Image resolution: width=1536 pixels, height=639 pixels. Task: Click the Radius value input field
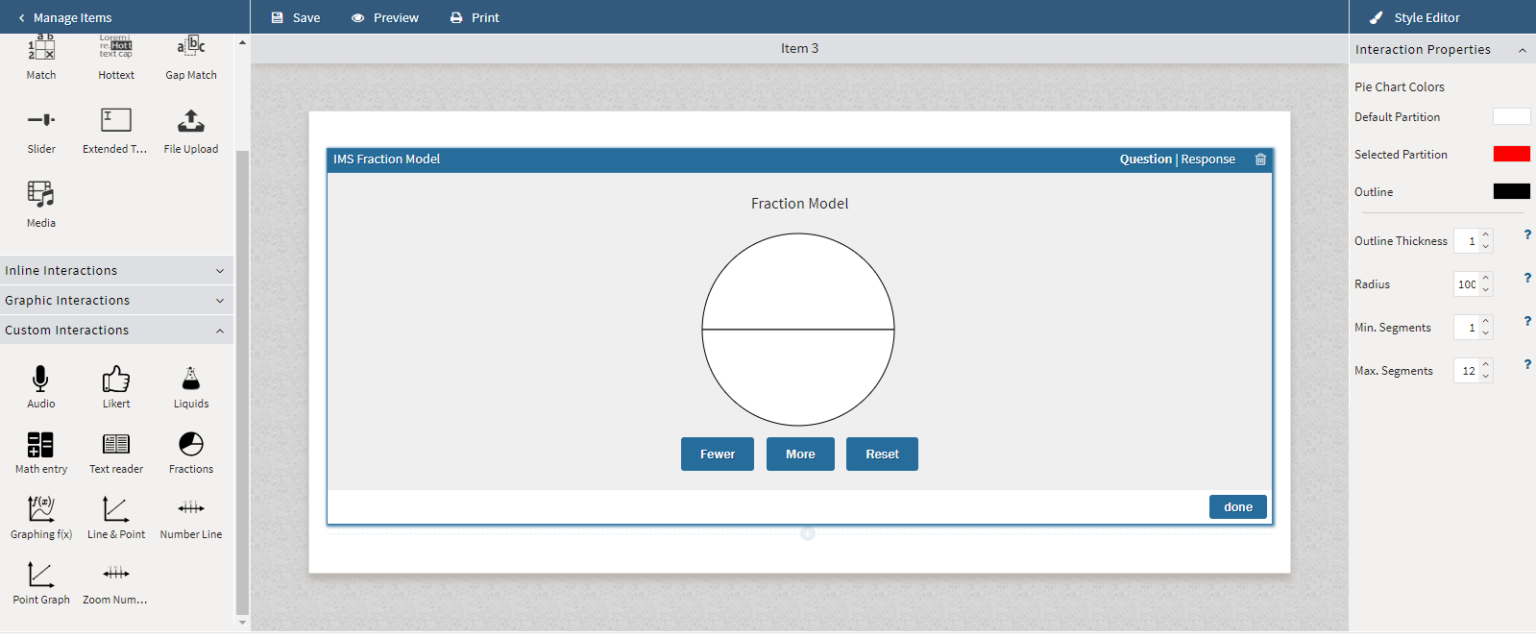pos(1466,285)
